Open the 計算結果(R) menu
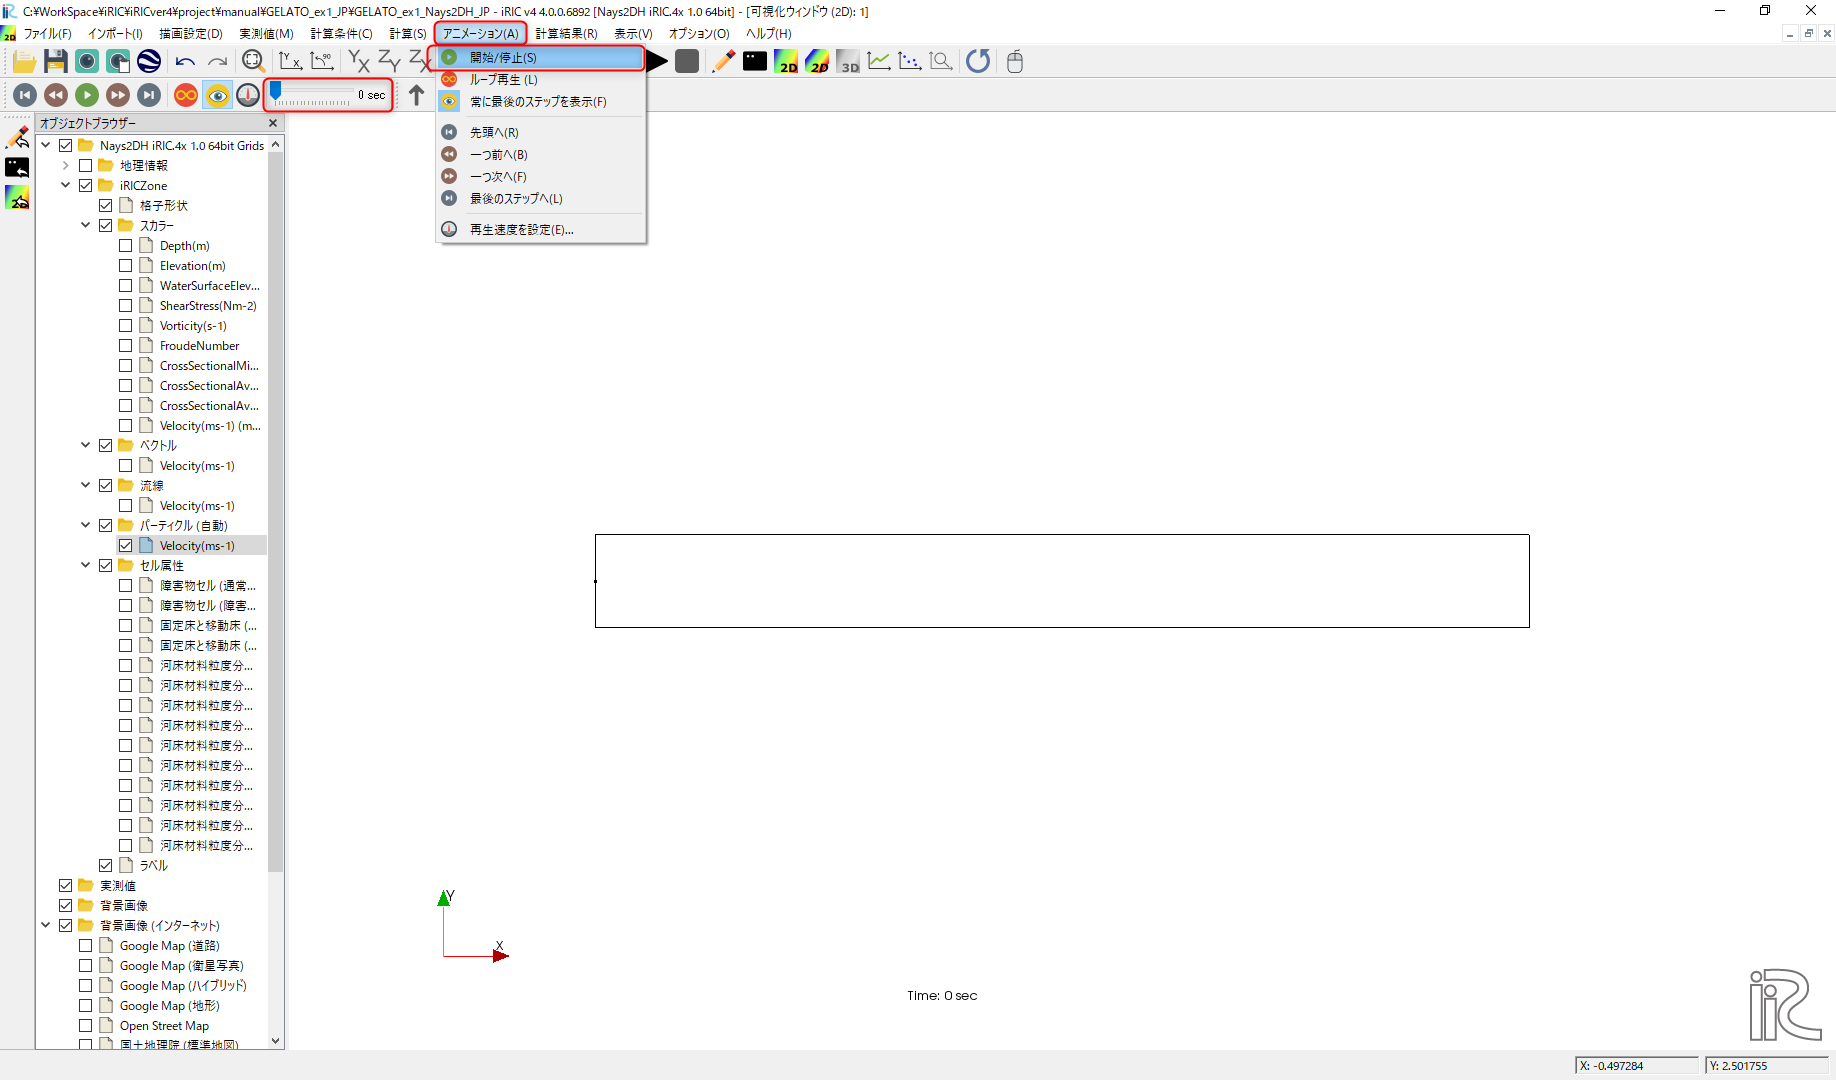This screenshot has height=1080, width=1836. click(x=566, y=34)
